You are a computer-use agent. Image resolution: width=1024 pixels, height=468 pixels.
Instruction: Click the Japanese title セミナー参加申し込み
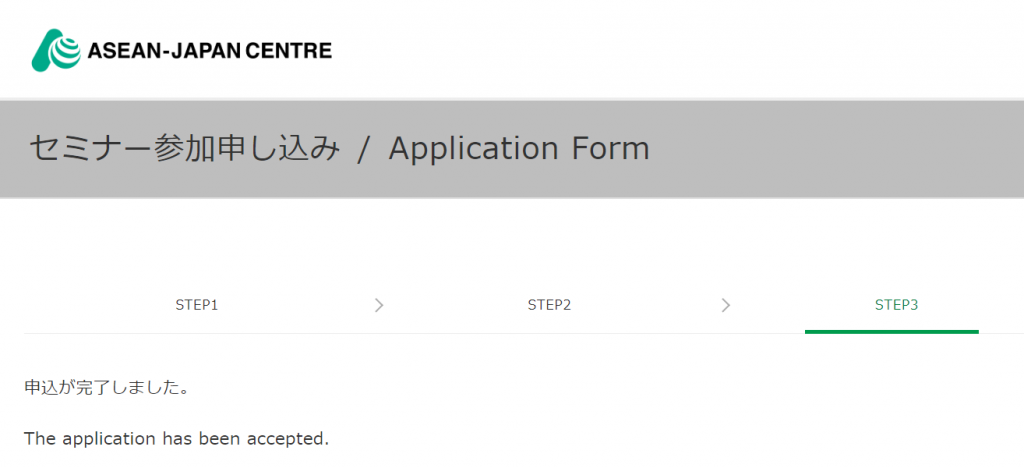185,149
